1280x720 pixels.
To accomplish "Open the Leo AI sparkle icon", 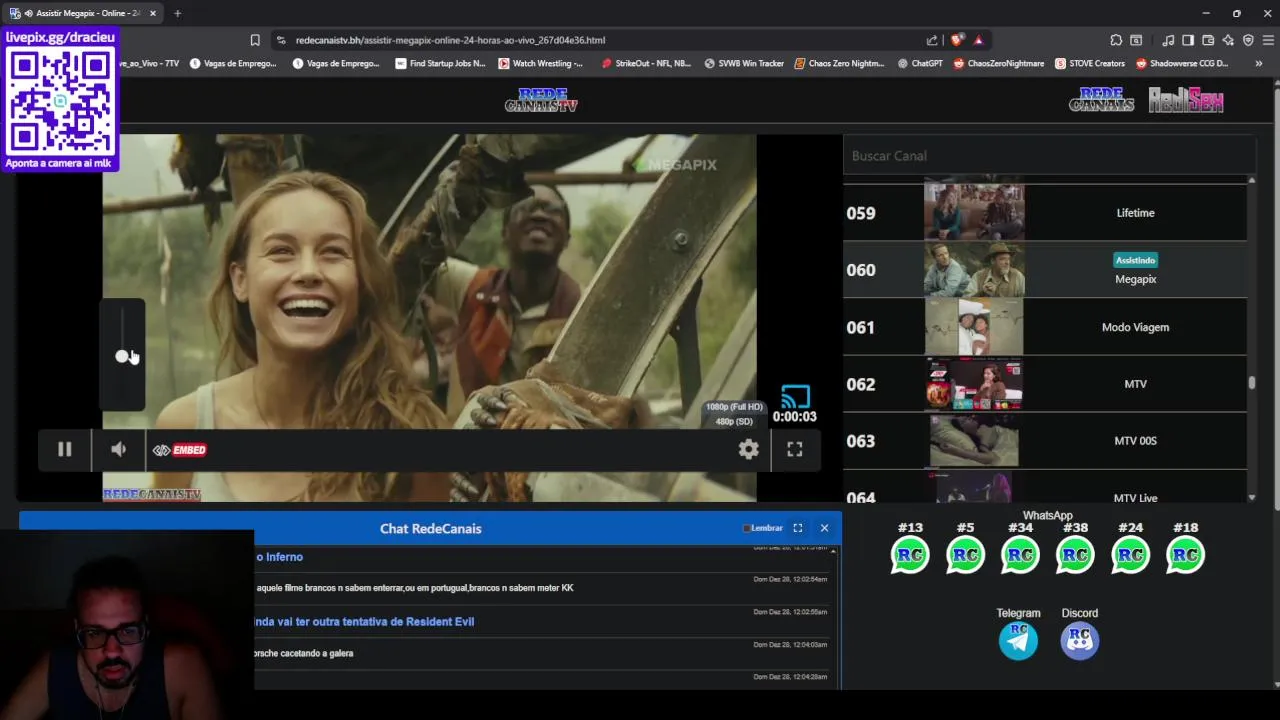I will coord(1228,40).
